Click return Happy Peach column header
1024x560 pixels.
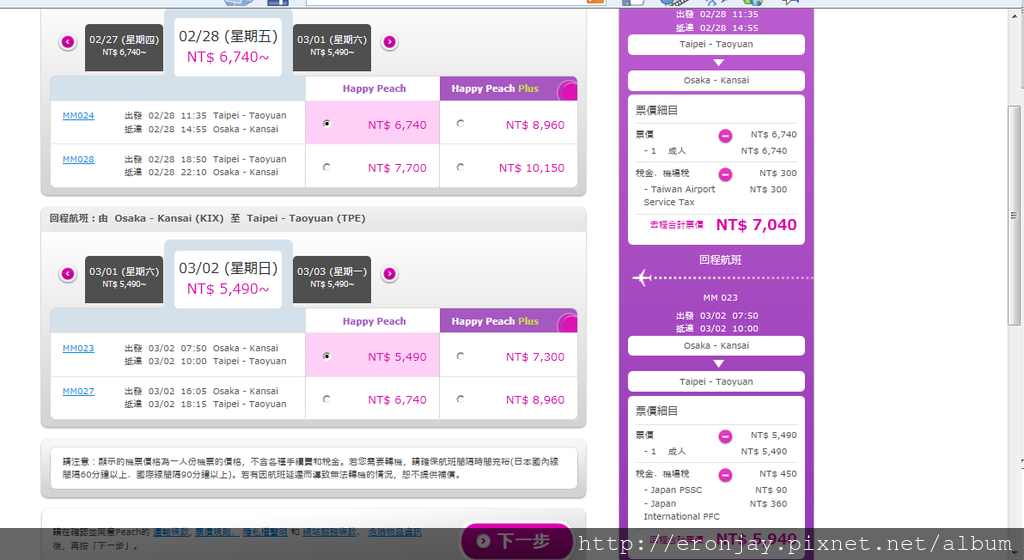pos(374,321)
